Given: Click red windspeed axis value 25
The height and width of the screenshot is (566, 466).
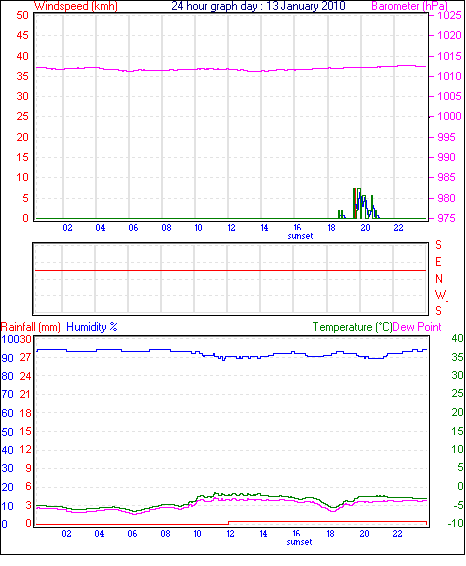Looking at the screenshot, I should (22, 117).
